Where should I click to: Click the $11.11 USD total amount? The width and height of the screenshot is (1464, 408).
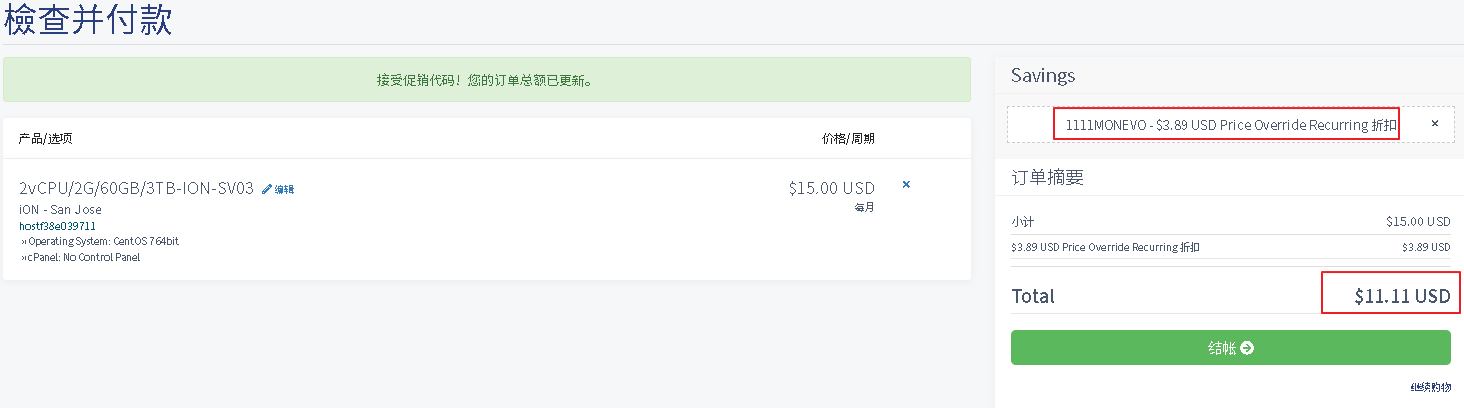click(1402, 296)
